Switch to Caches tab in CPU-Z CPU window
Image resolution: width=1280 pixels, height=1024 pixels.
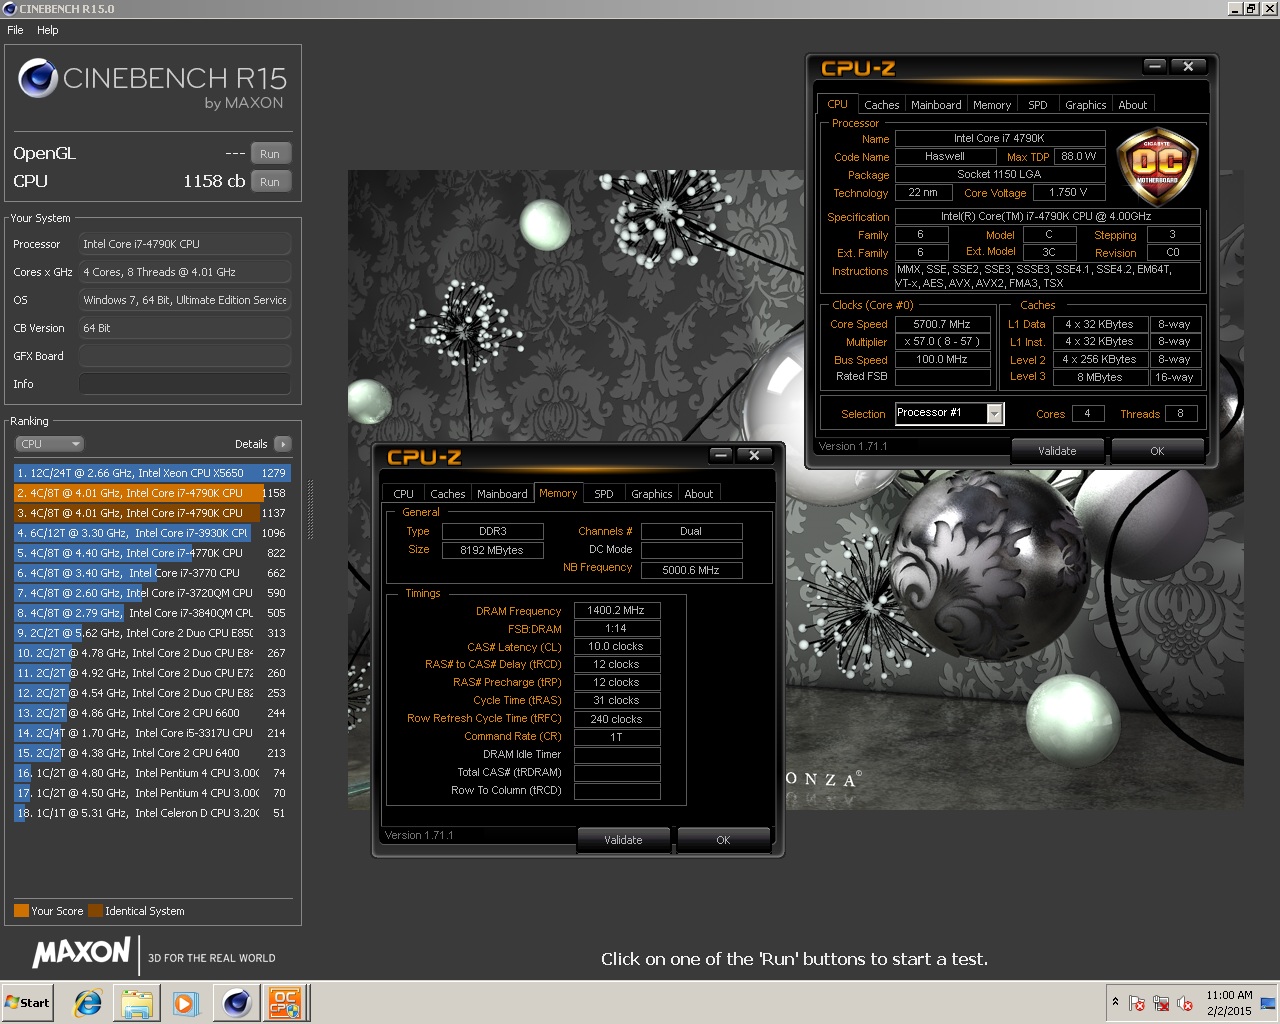[x=881, y=105]
